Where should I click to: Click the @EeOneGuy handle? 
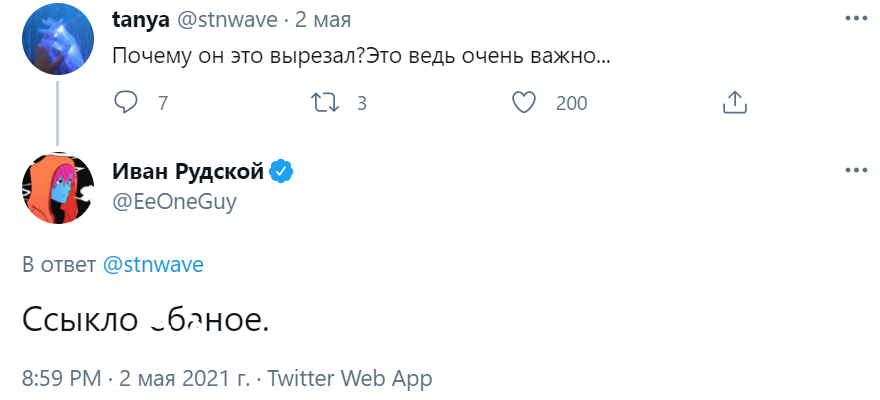(x=175, y=199)
